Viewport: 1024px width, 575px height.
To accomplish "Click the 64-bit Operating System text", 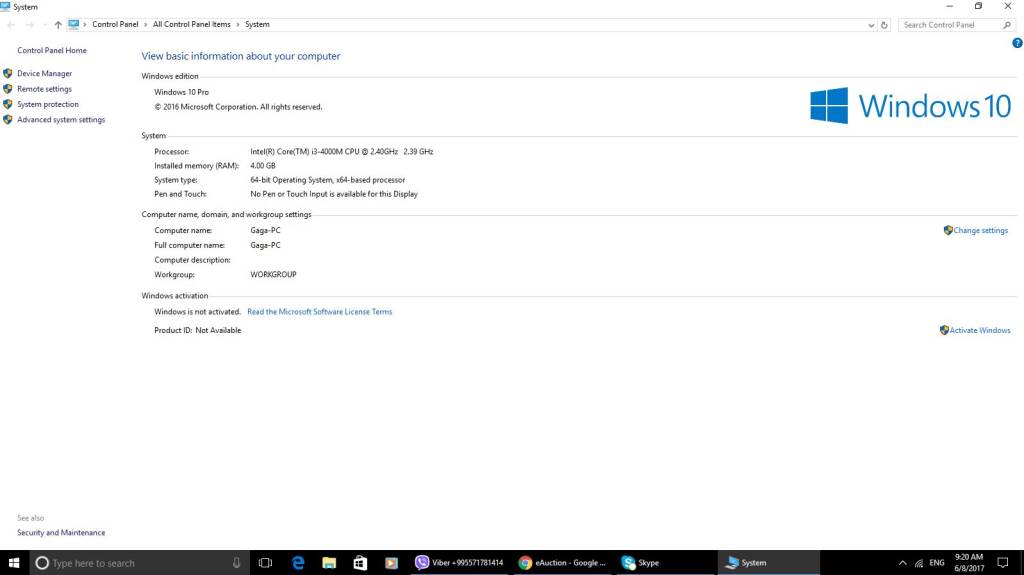I will [327, 180].
